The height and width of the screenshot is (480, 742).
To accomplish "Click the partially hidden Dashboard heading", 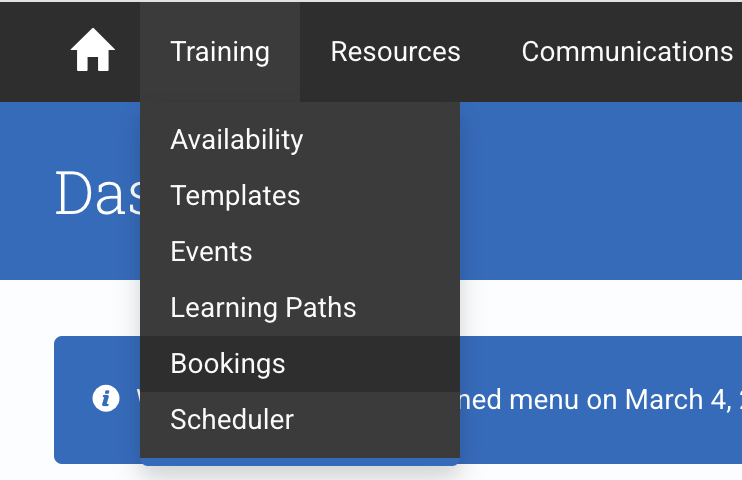I will (x=98, y=193).
